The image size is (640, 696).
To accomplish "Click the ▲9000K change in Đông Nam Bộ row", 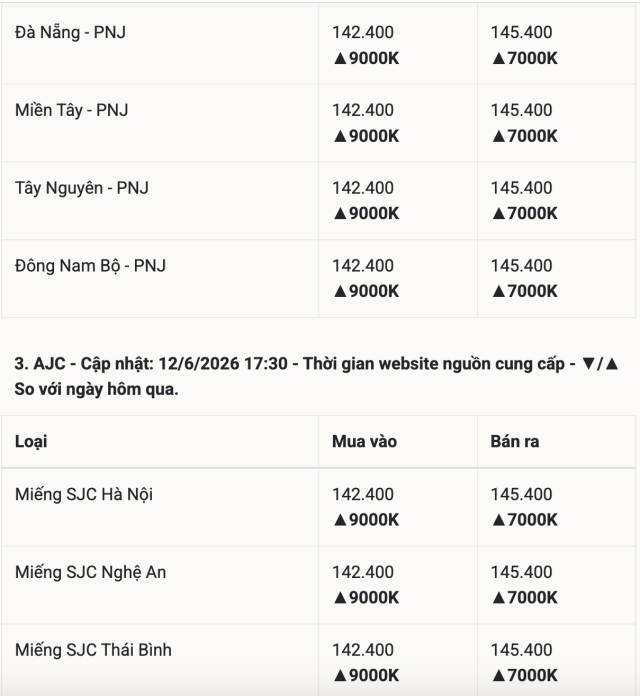I will tap(366, 291).
